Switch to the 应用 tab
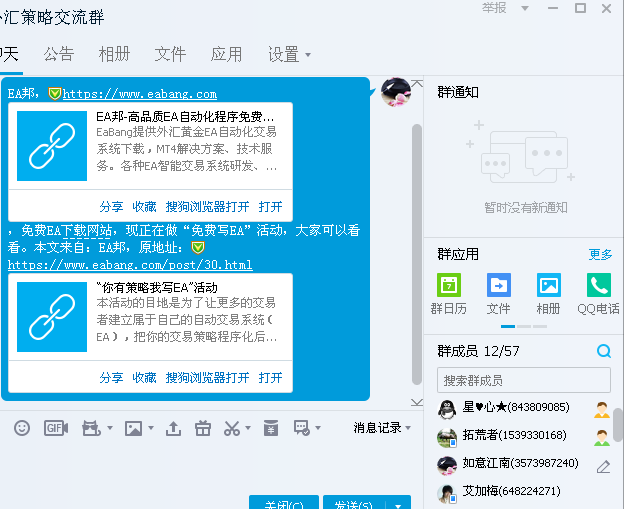Screen dimensions: 633x509 pyautogui.click(x=226, y=54)
